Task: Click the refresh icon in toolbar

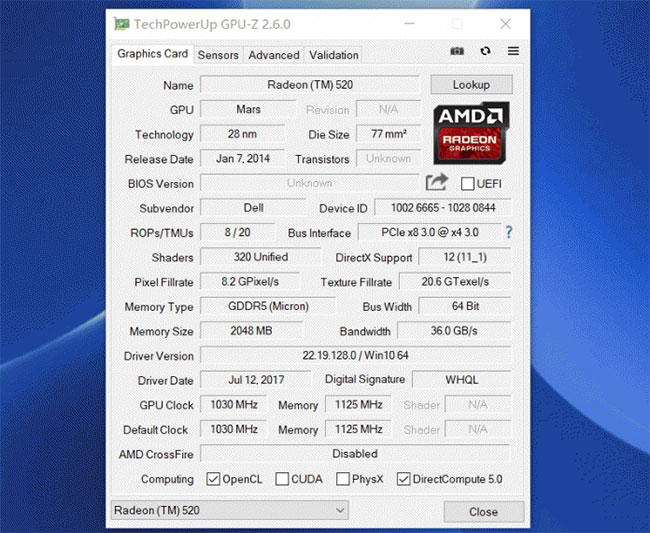Action: click(485, 51)
